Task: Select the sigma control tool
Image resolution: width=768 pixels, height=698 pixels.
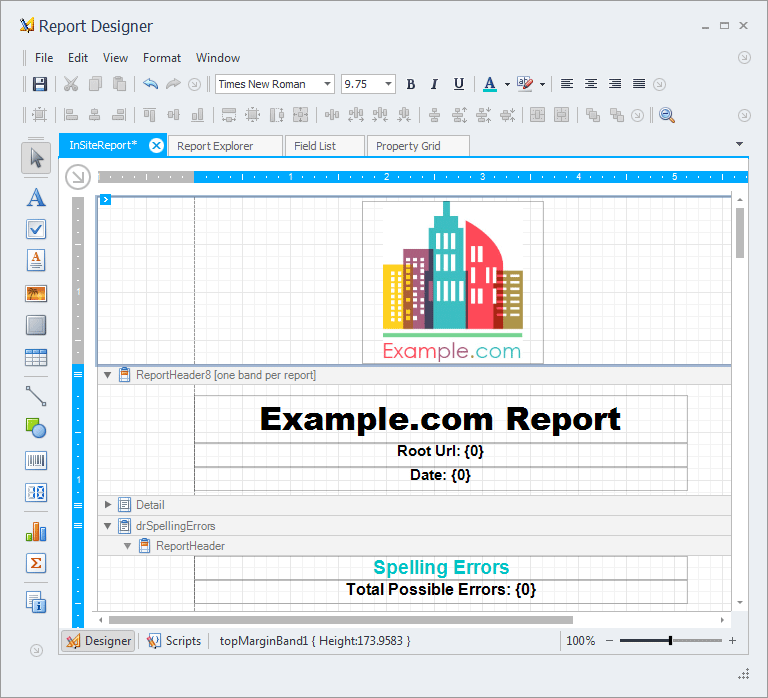Action: point(36,563)
